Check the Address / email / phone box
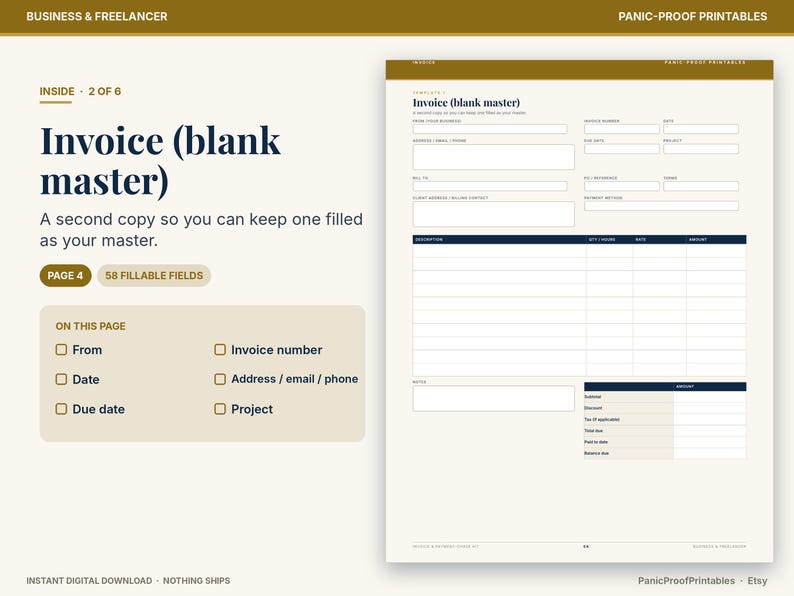 220,379
